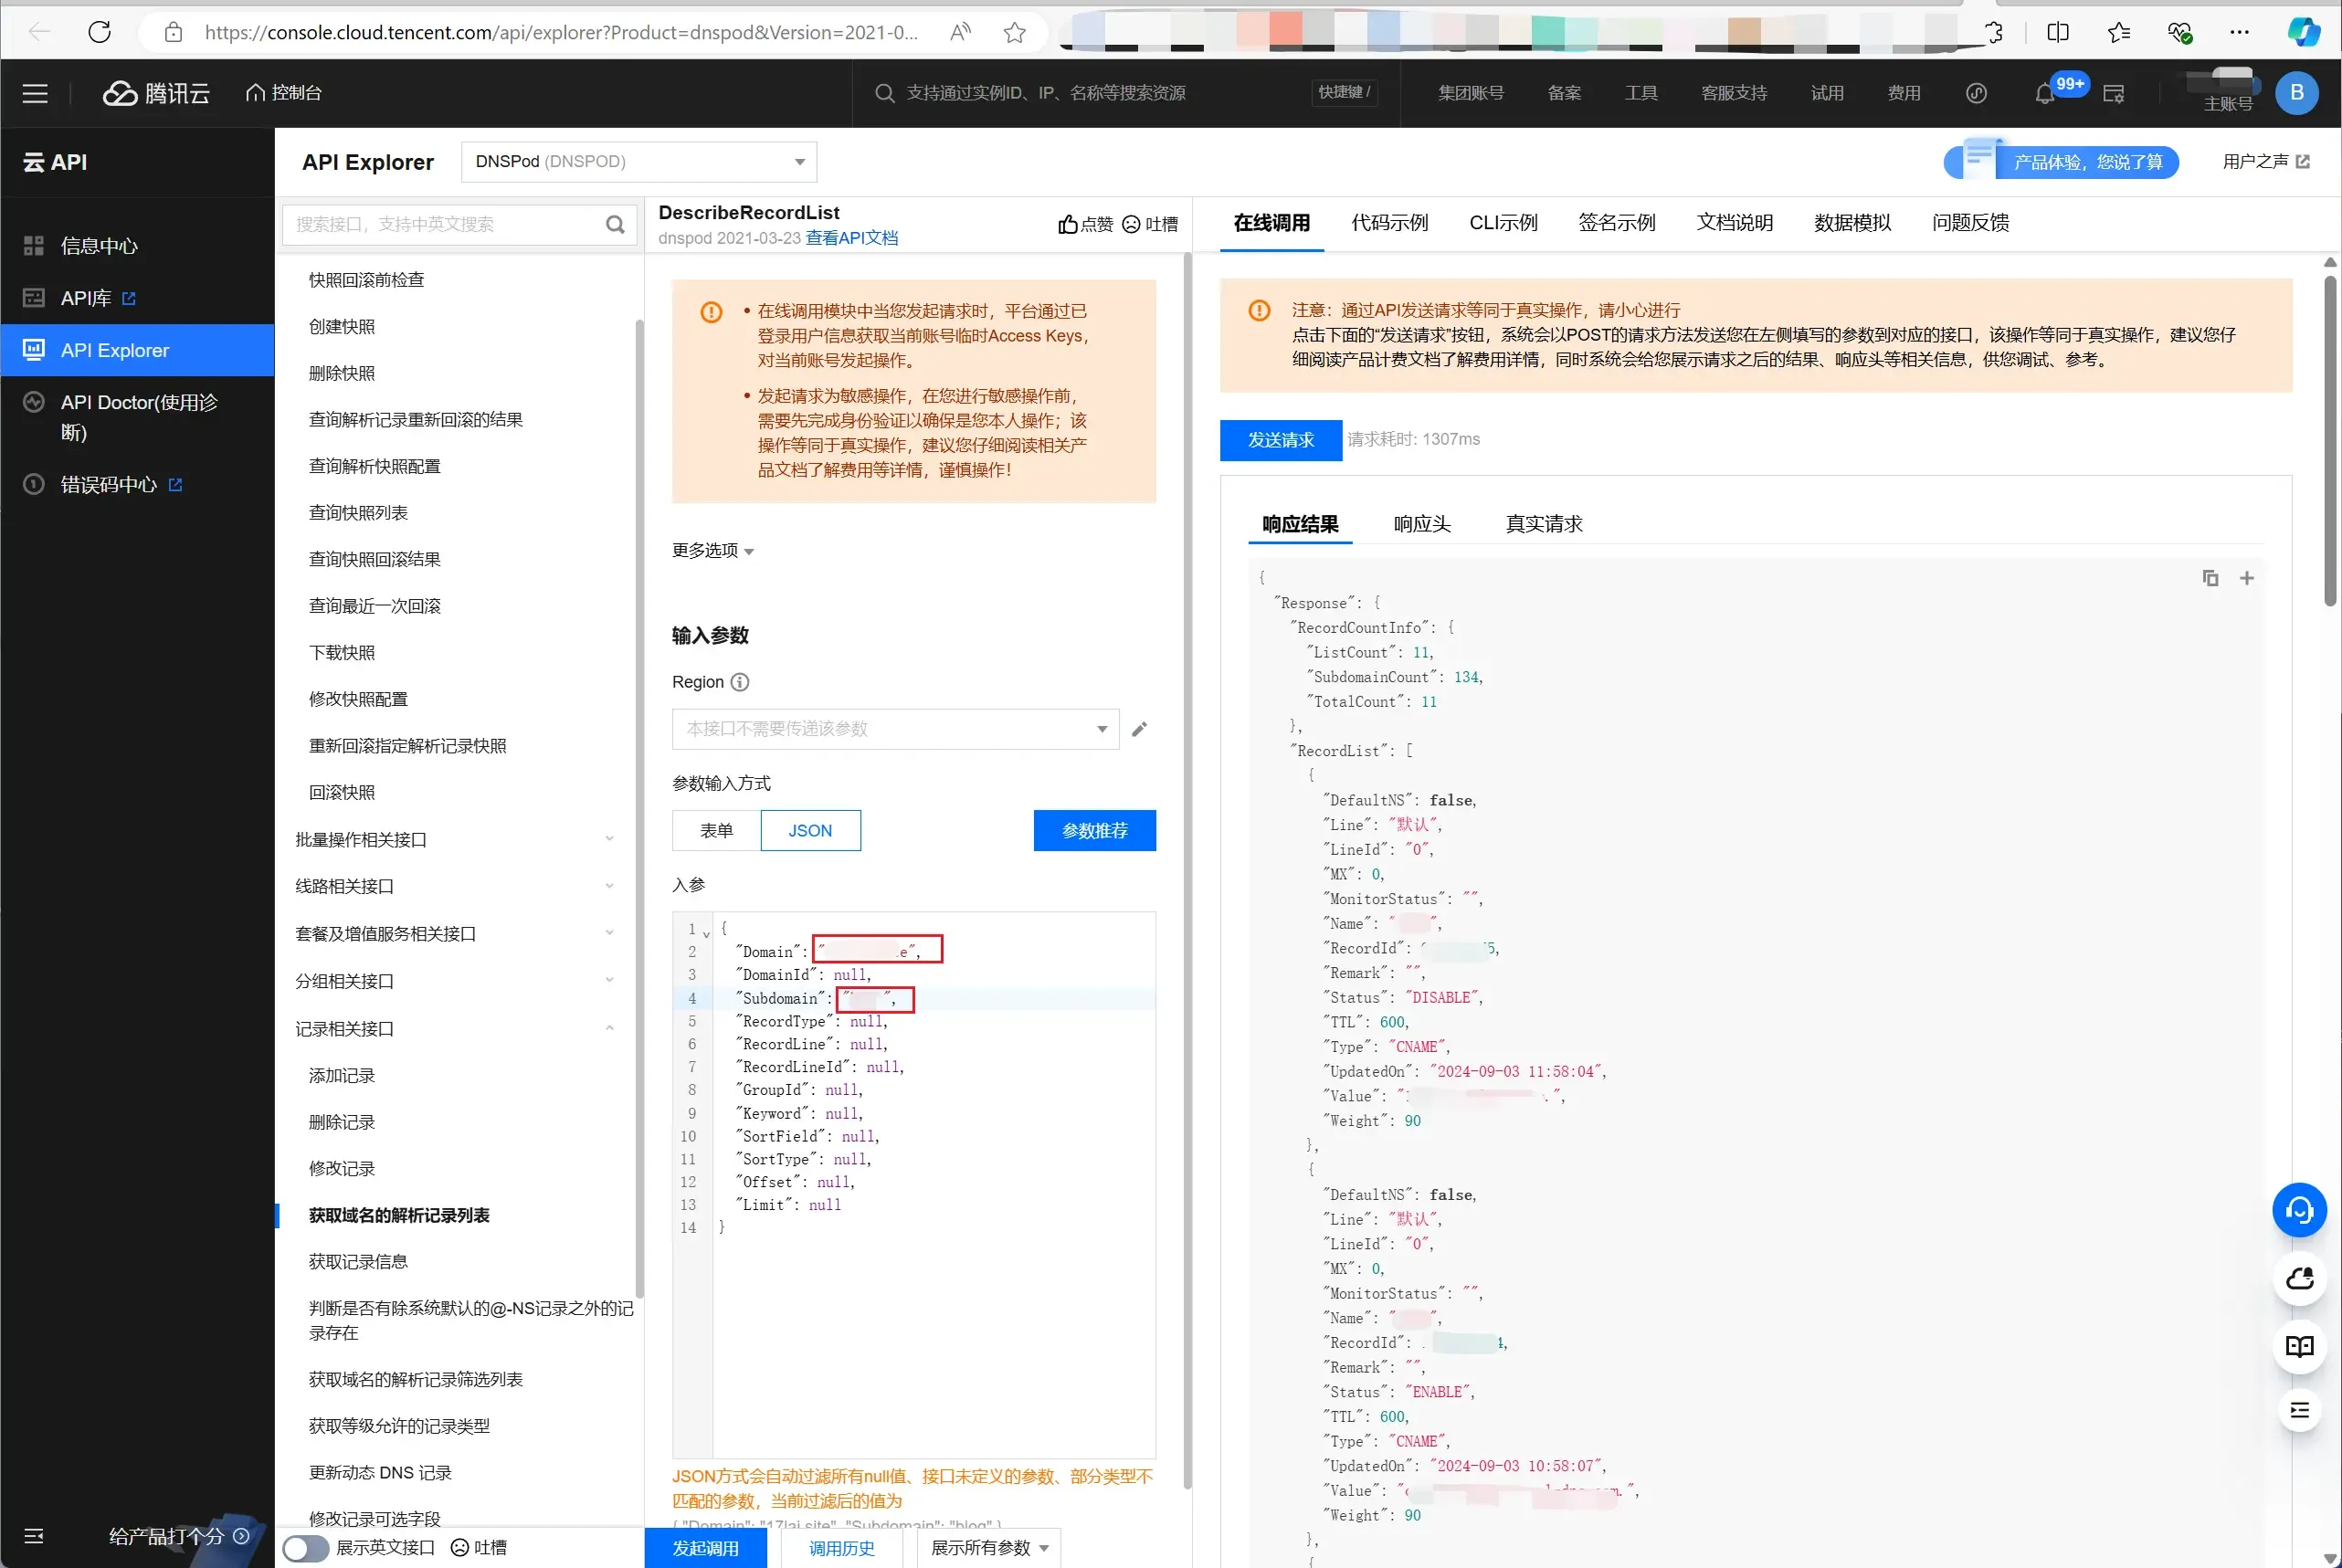Expand 分组相关接口 group

(456, 981)
